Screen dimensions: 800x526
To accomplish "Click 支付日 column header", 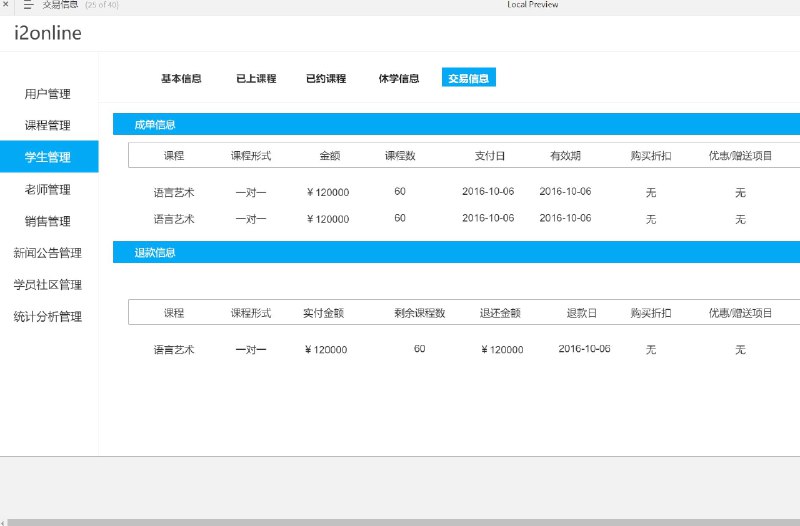I will (490, 156).
